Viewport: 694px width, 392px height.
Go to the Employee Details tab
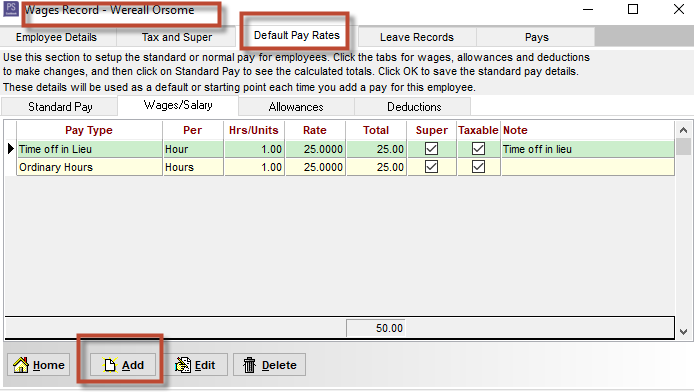click(x=56, y=37)
